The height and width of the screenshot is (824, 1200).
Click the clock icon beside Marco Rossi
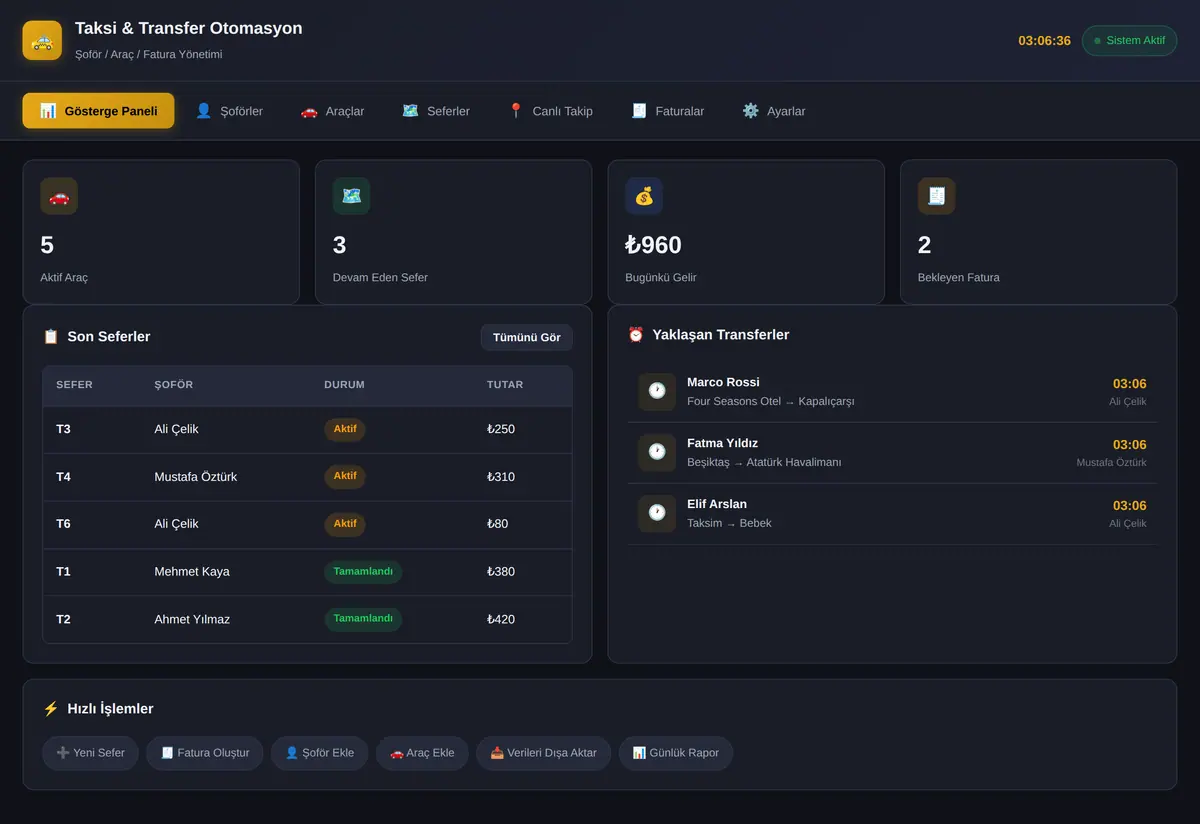click(x=657, y=391)
